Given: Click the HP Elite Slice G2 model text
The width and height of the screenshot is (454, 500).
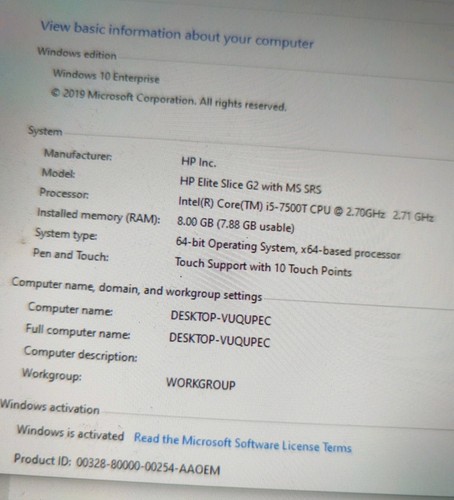Looking at the screenshot, I should (250, 185).
